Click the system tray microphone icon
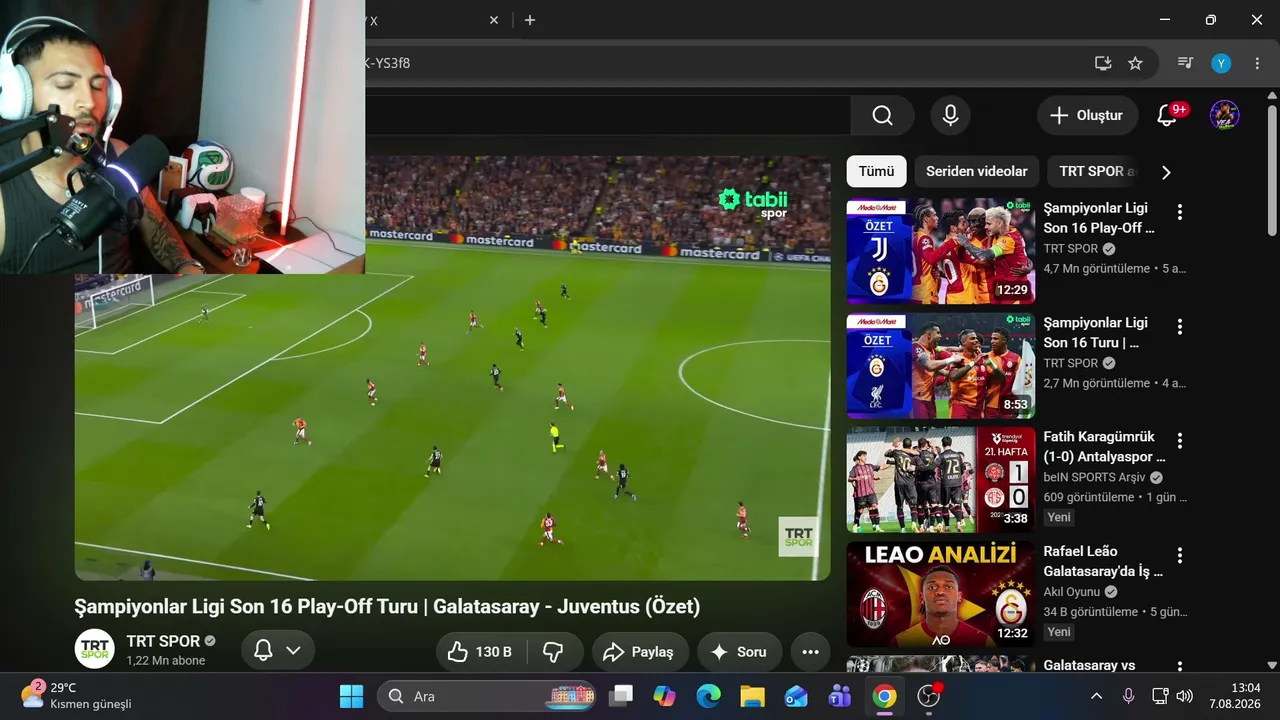Image resolution: width=1280 pixels, height=720 pixels. tap(1128, 696)
